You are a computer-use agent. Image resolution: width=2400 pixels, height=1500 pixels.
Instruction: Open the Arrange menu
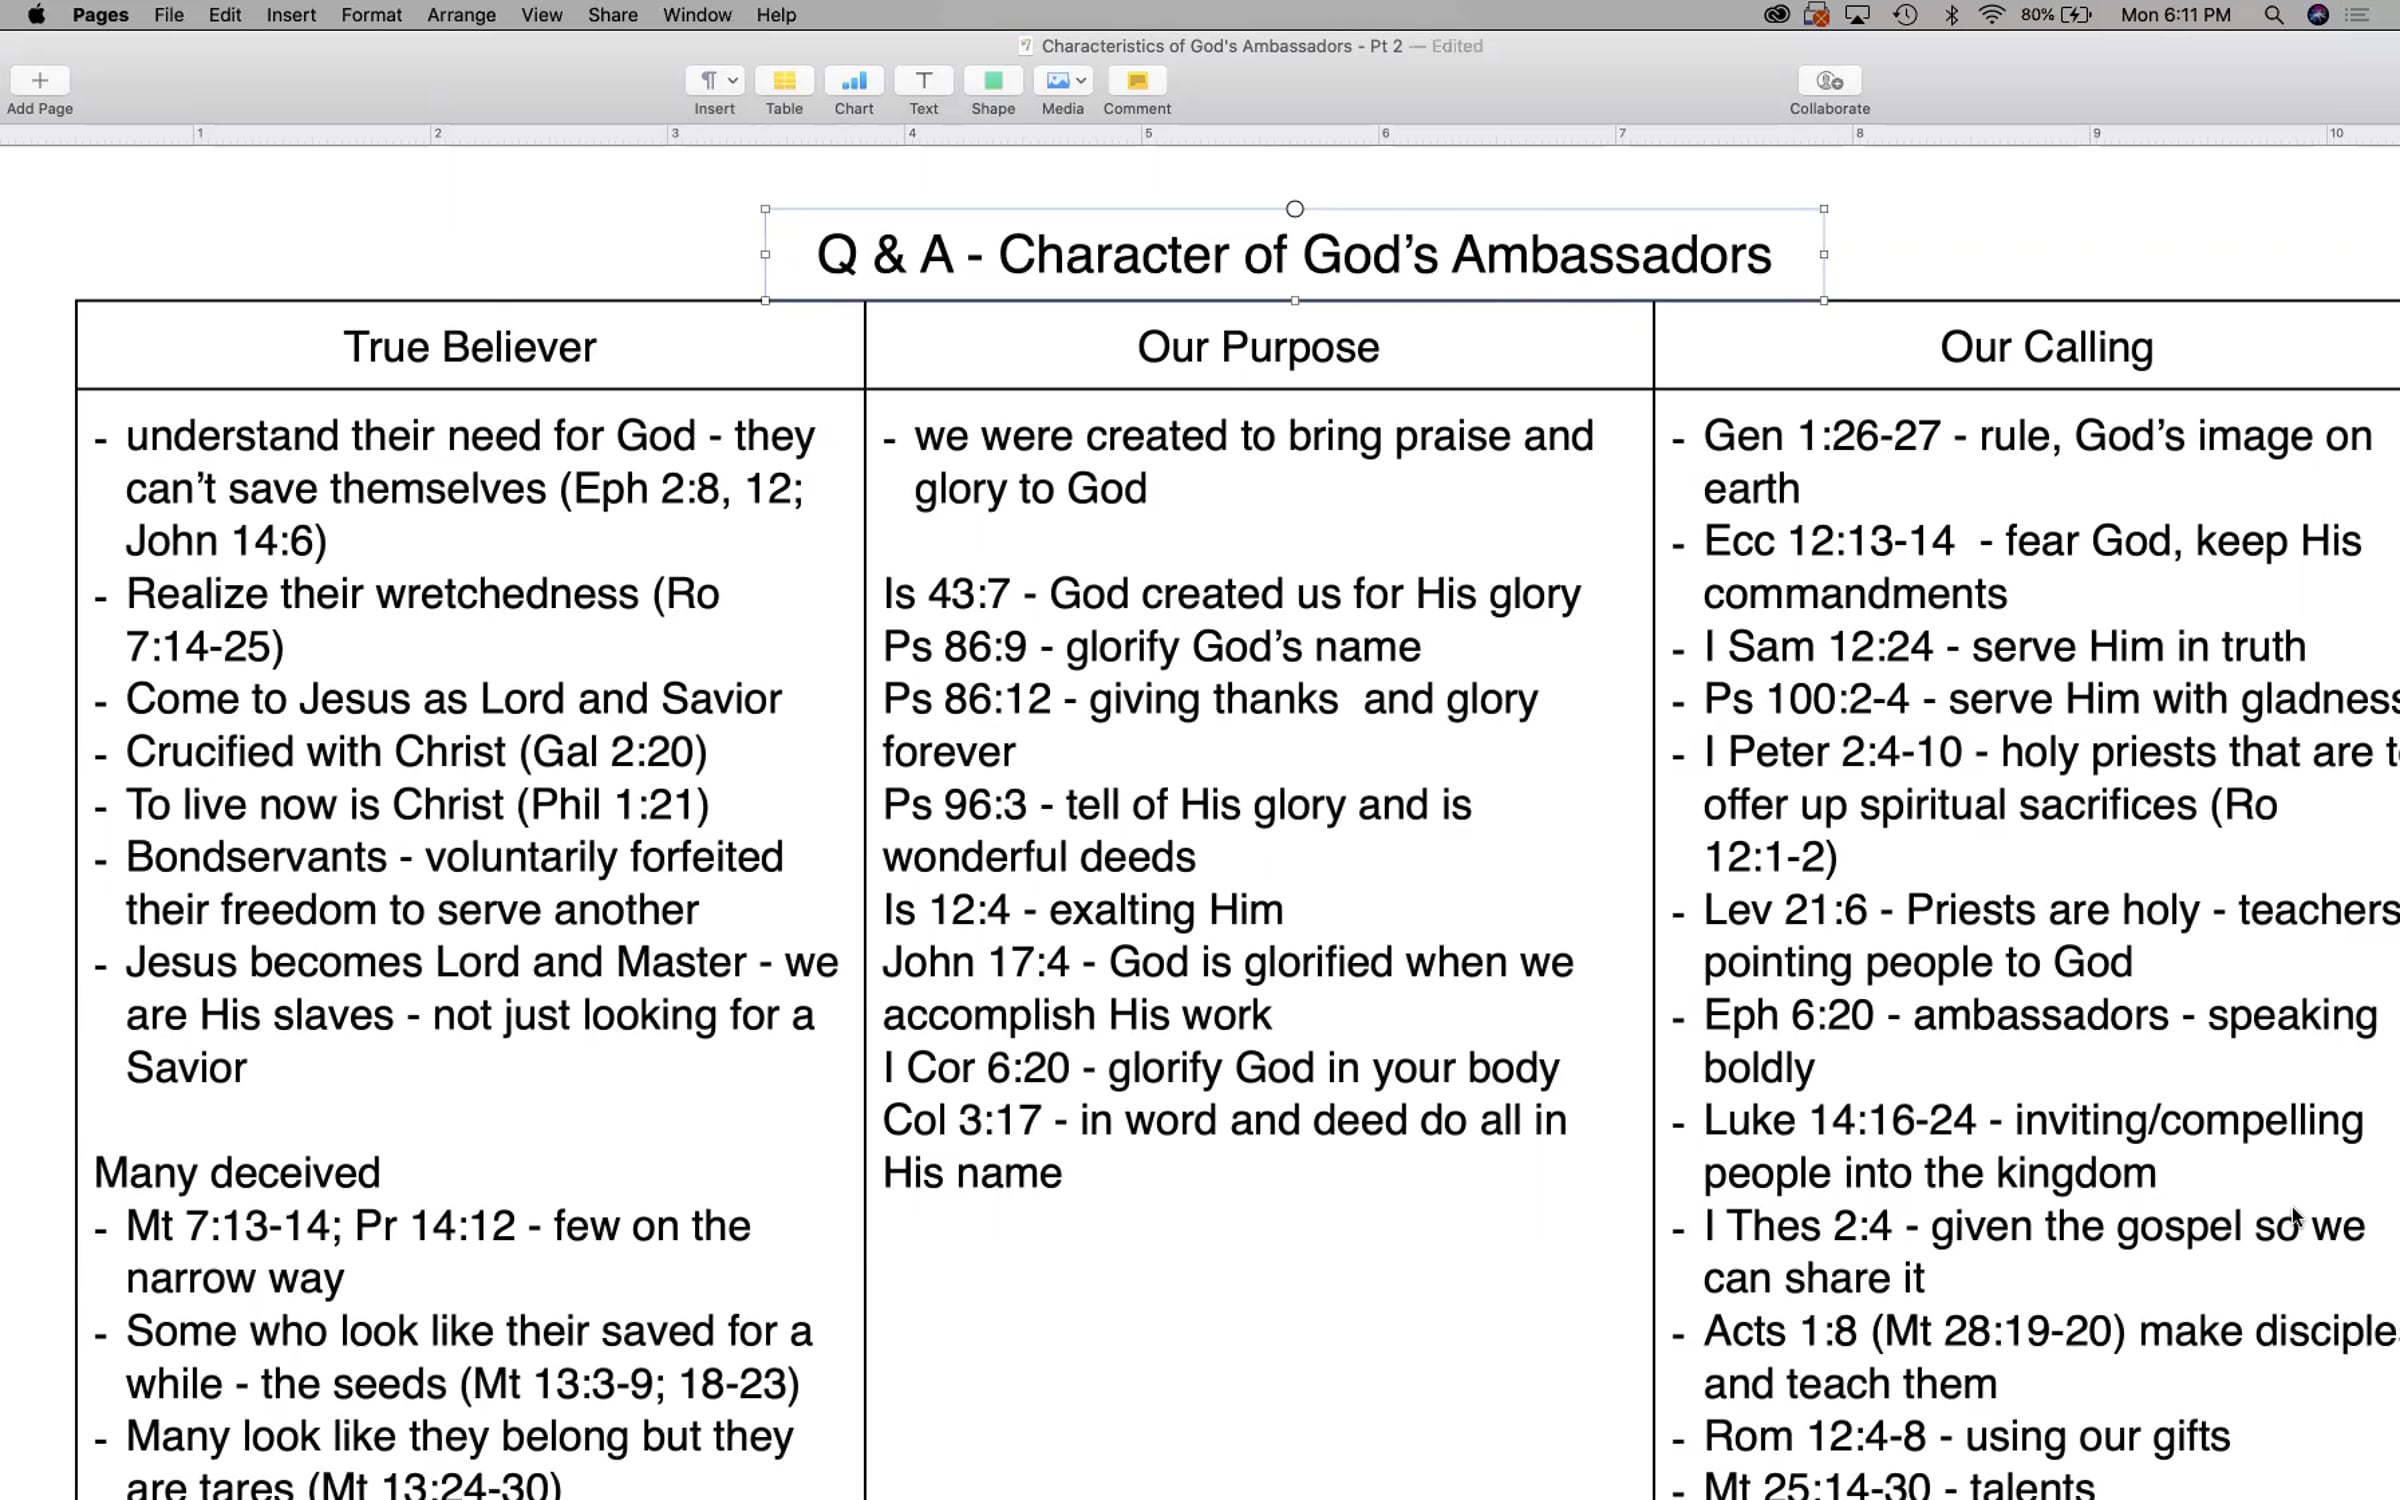click(461, 15)
